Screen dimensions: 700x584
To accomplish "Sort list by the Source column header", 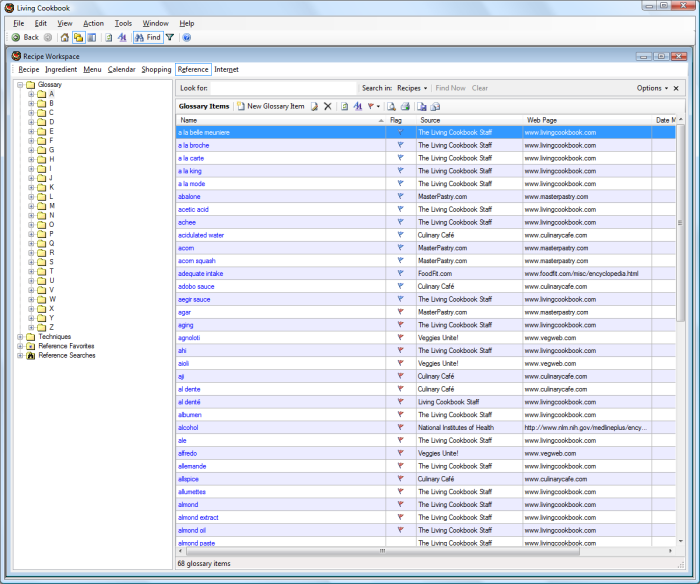I will click(x=469, y=120).
